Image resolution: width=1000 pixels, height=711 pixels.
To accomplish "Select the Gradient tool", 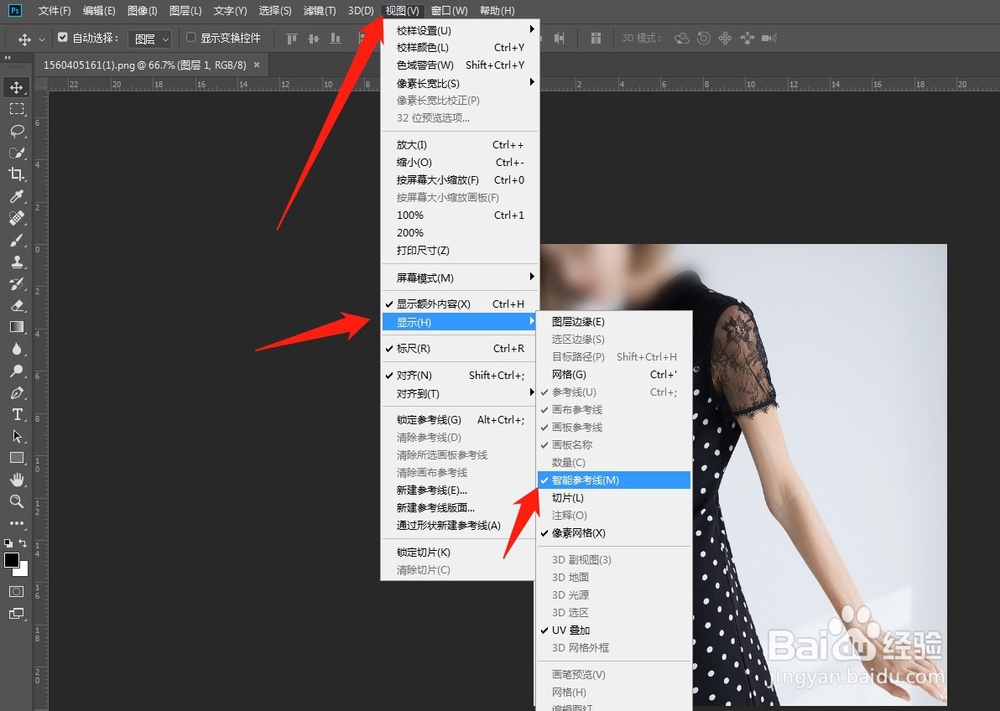I will click(x=17, y=327).
